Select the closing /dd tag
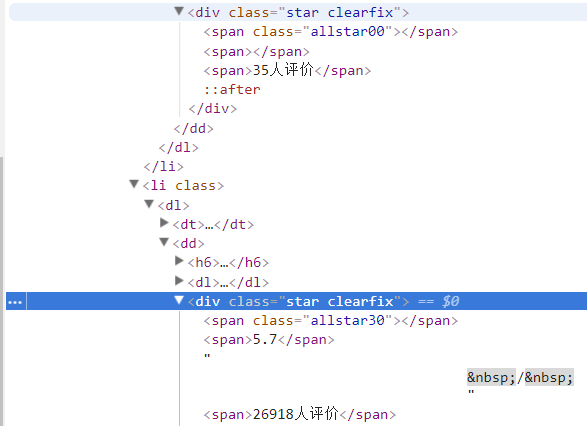 point(194,129)
